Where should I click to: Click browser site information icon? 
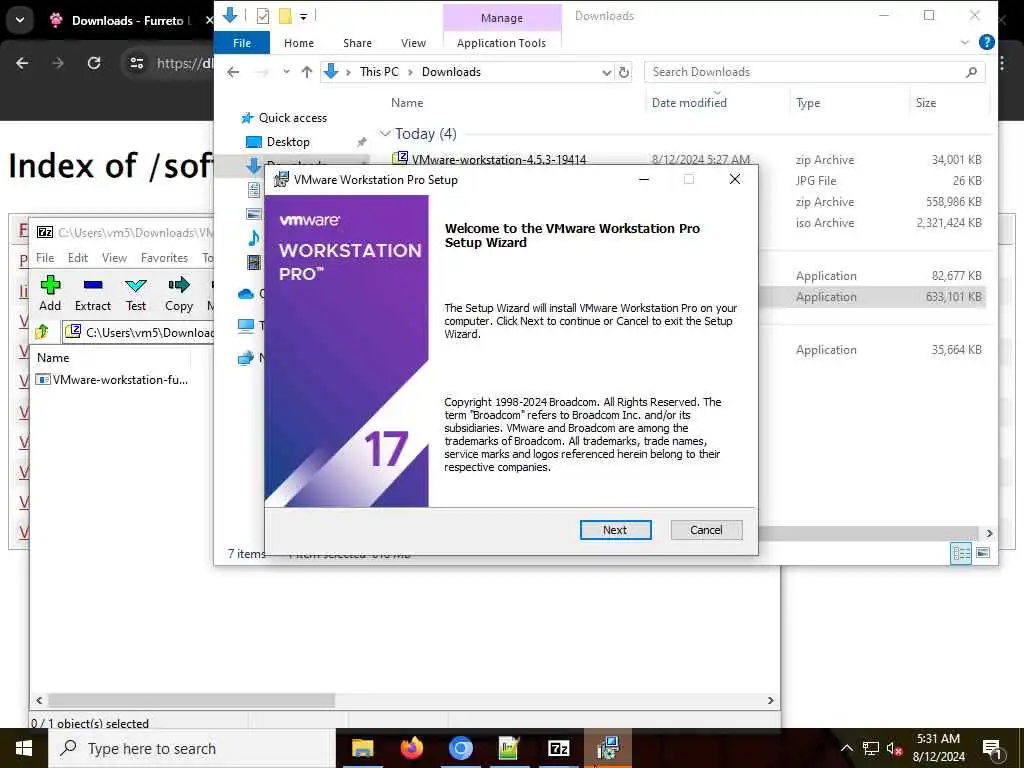pos(136,63)
